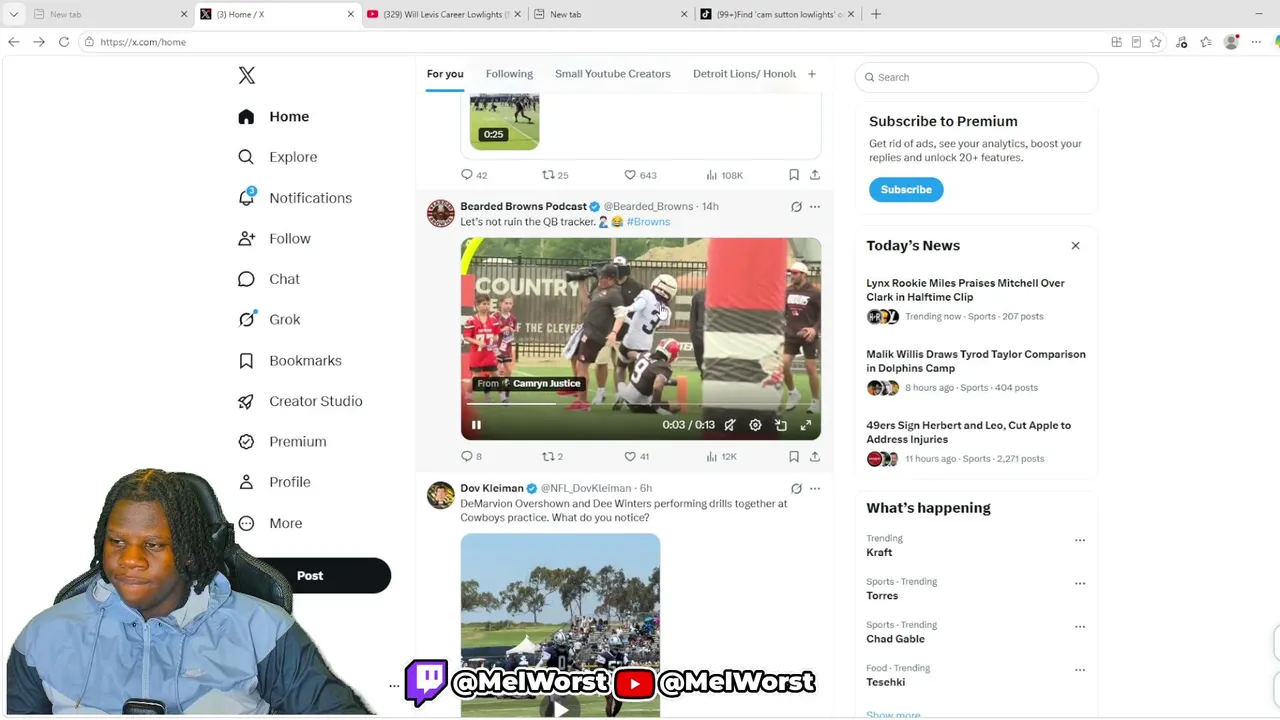1280x720 pixels.
Task: Subscribe to Premium
Action: pyautogui.click(x=906, y=190)
